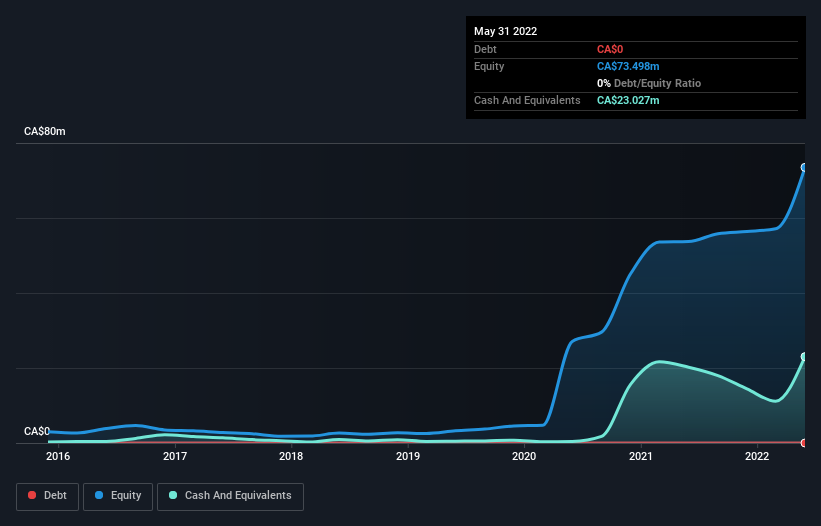Screen dimensions: 821x526
Task: Select the Equity endpoint marker on the blue line
Action: [x=804, y=167]
